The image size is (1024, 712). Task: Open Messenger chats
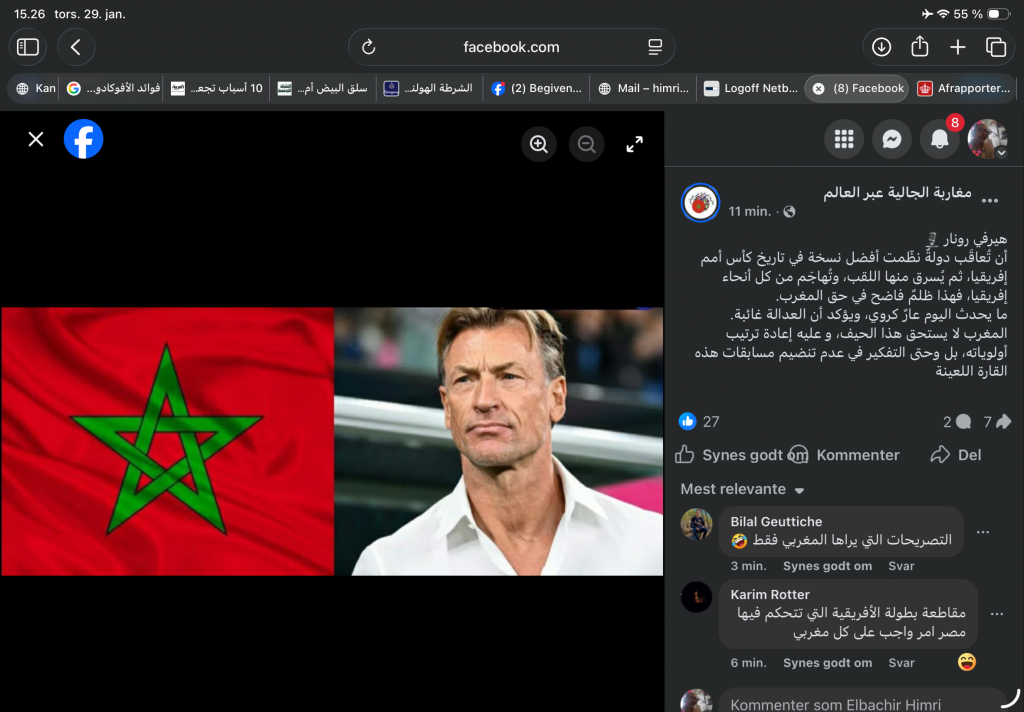point(891,140)
